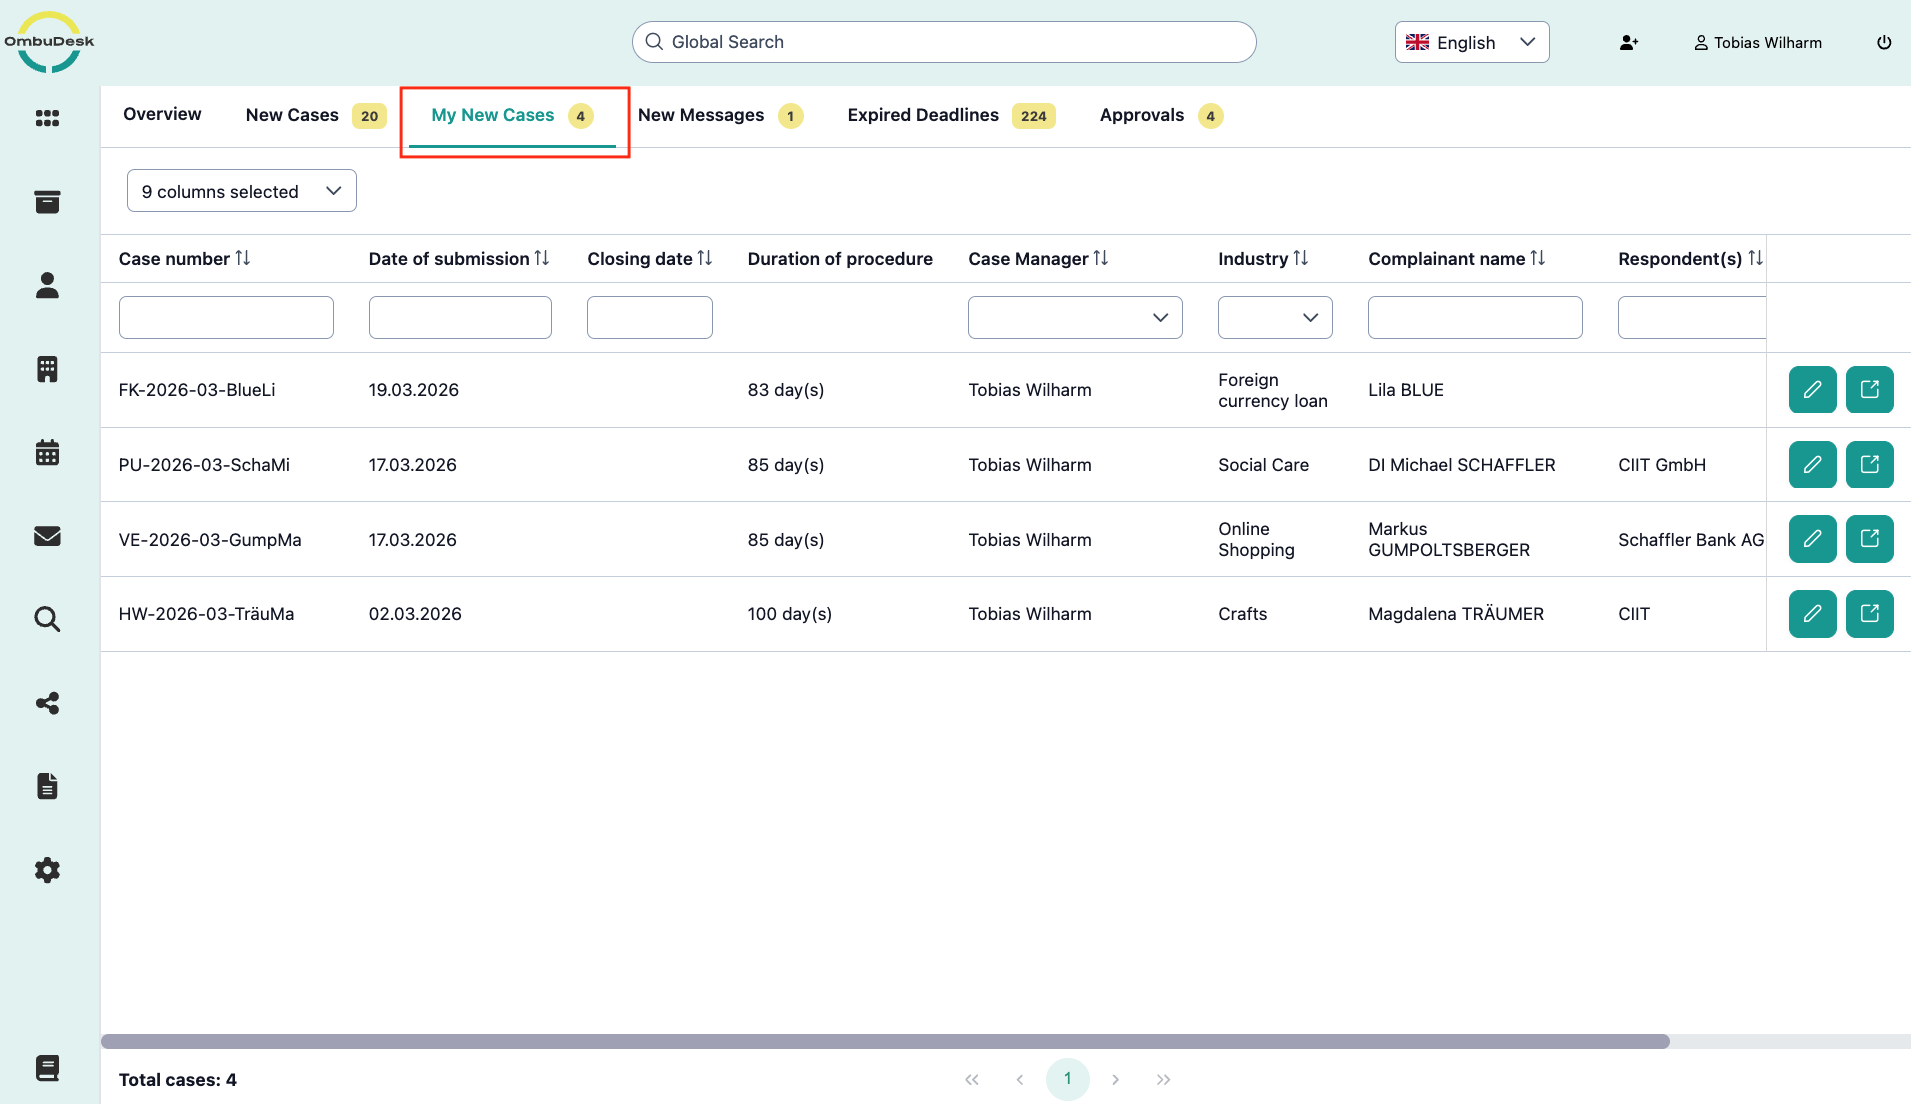Screen dimensions: 1911x1104
Task: Click respondent Schaffler Bank AG
Action: [1691, 540]
